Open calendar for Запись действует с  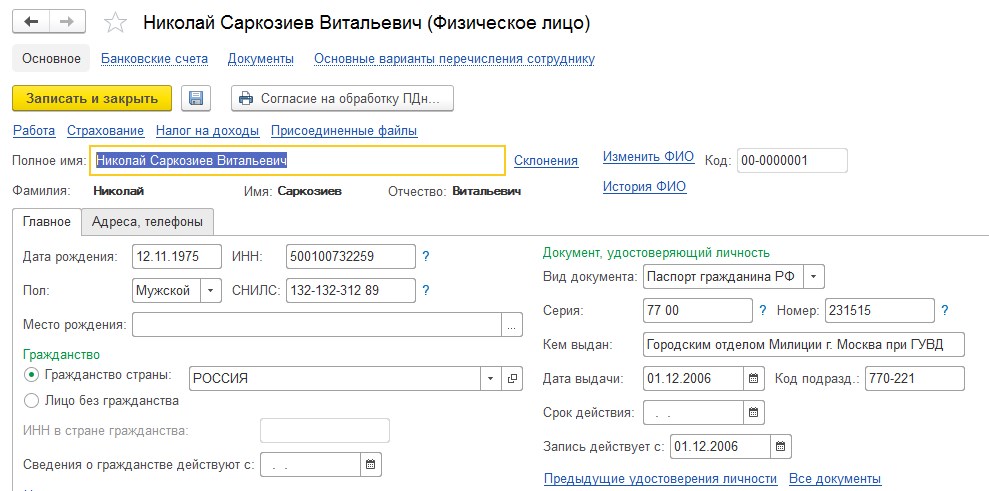click(780, 446)
